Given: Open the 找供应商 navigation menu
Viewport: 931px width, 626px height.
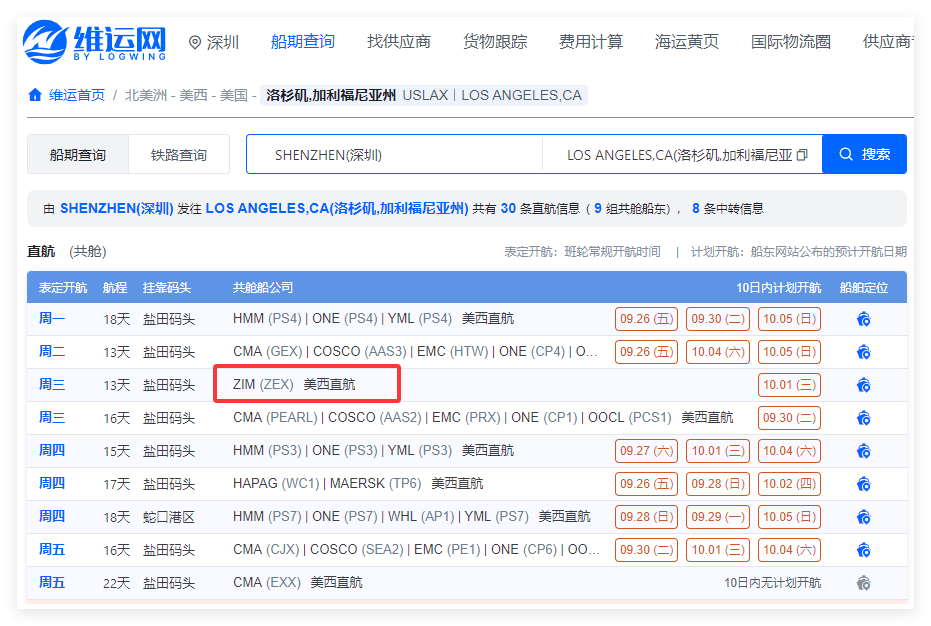Looking at the screenshot, I should pyautogui.click(x=399, y=42).
